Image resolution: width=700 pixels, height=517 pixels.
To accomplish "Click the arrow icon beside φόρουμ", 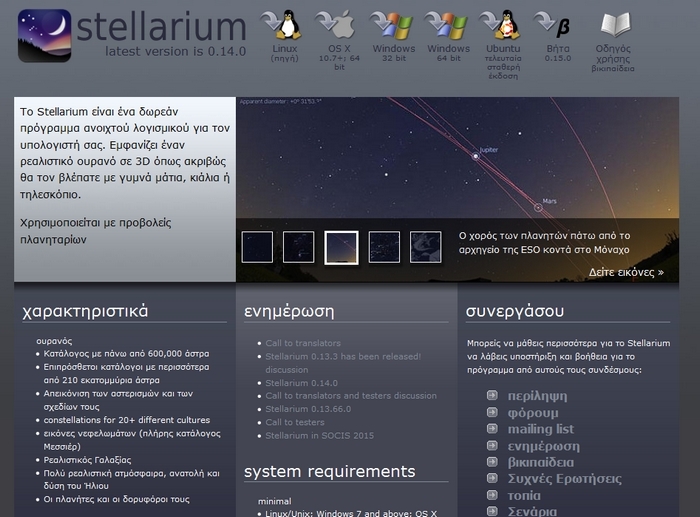I will (x=492, y=412).
